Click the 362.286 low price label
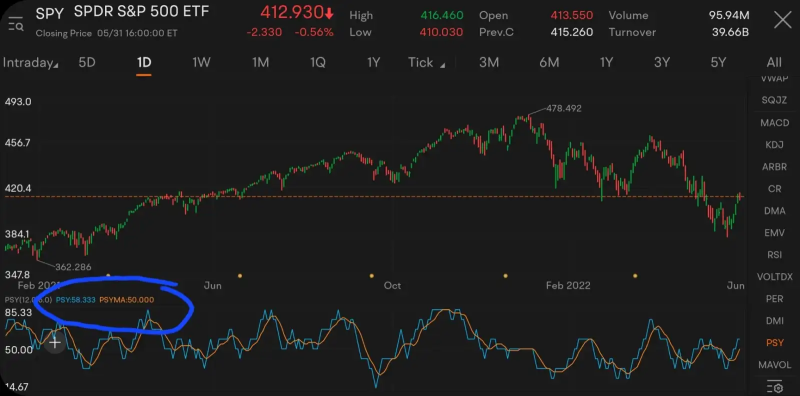The width and height of the screenshot is (800, 396). point(73,267)
